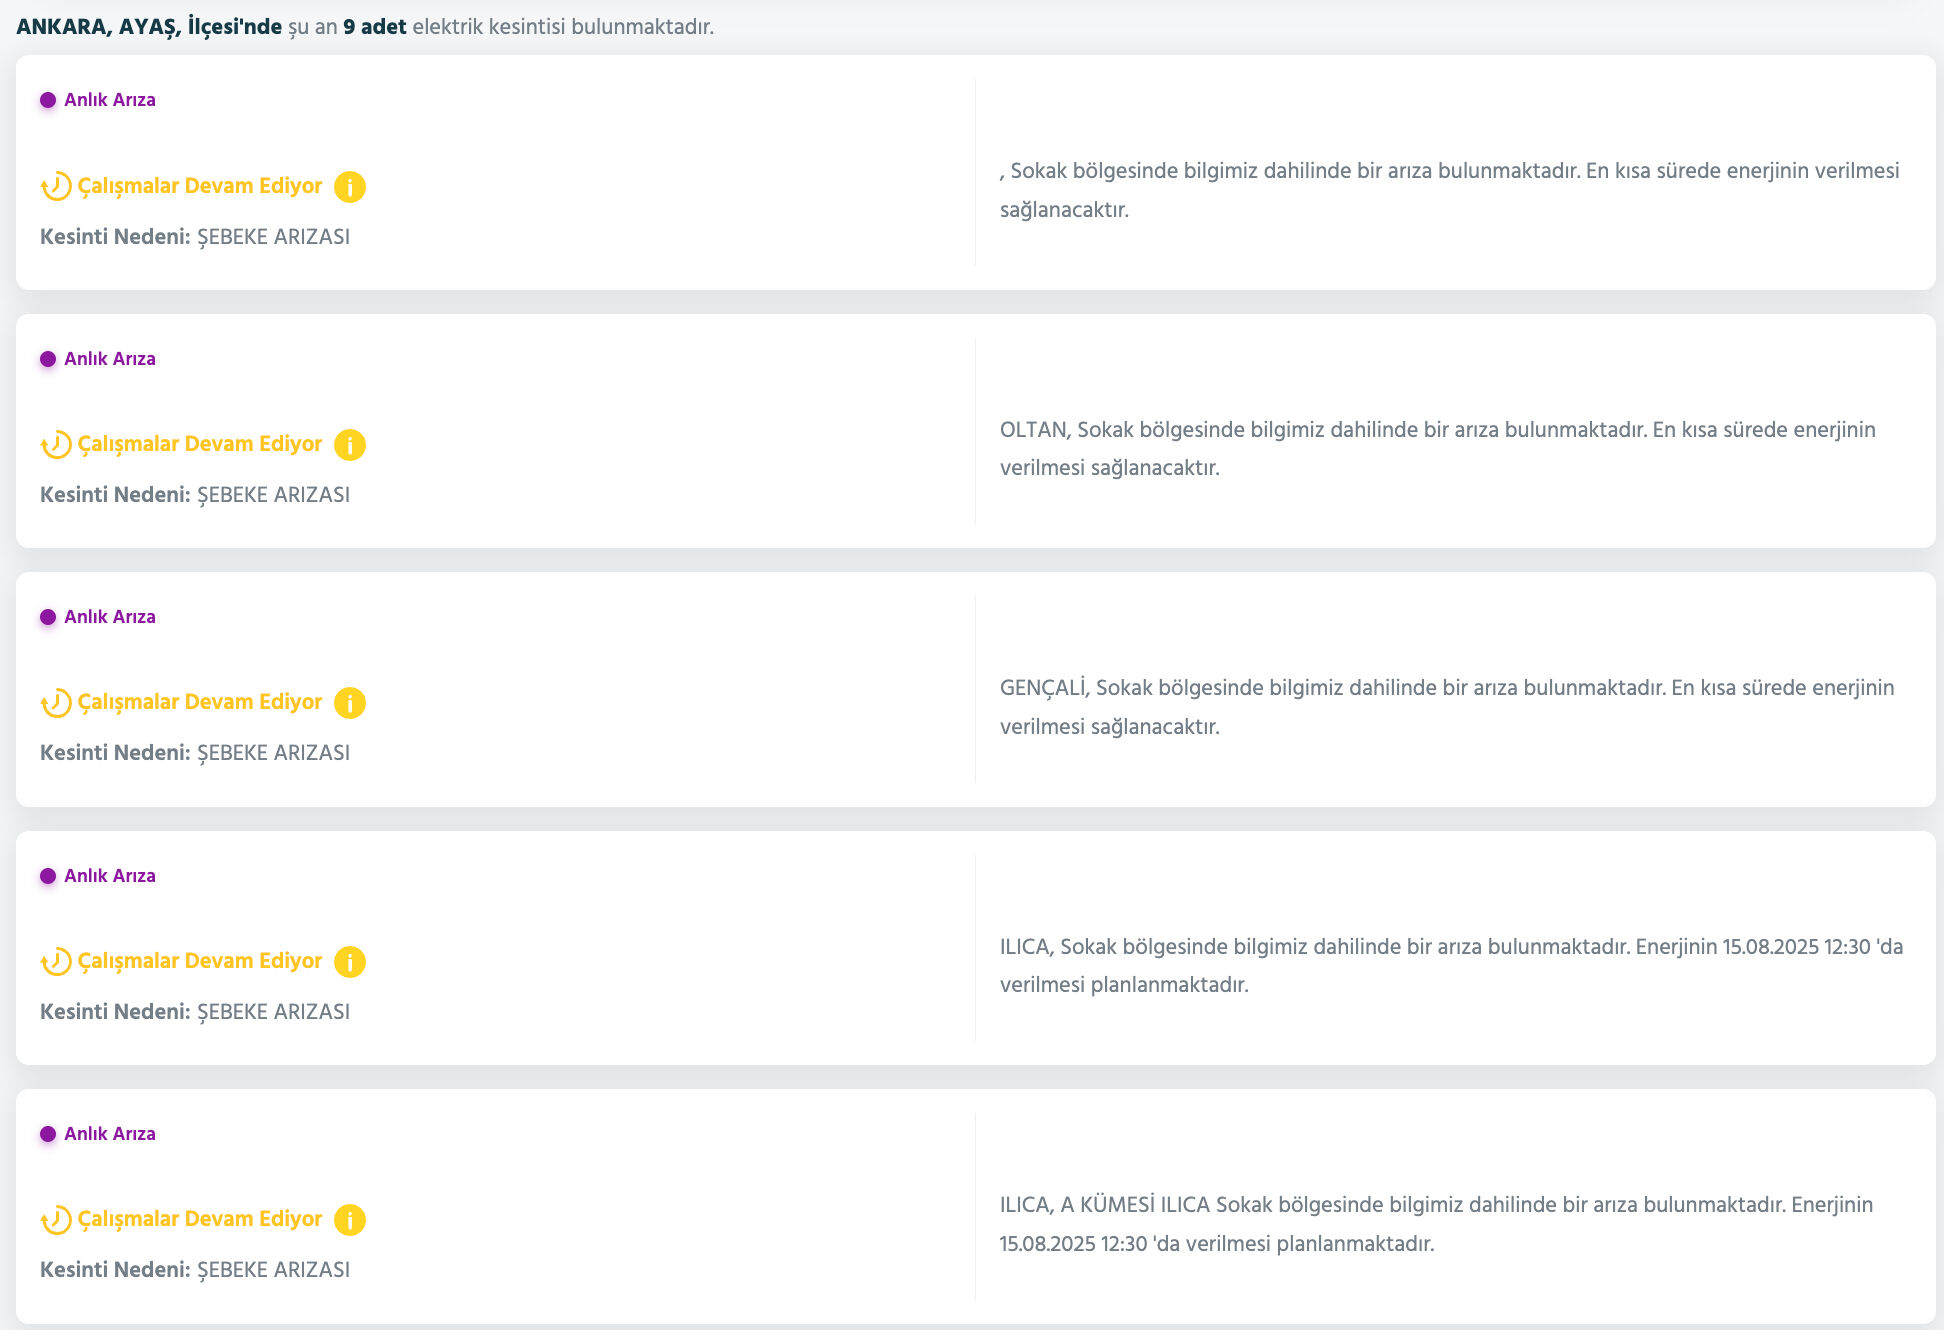
Task: Click 'Çalışmalar Devam Ediyor' in the OLTAN card
Action: click(200, 444)
